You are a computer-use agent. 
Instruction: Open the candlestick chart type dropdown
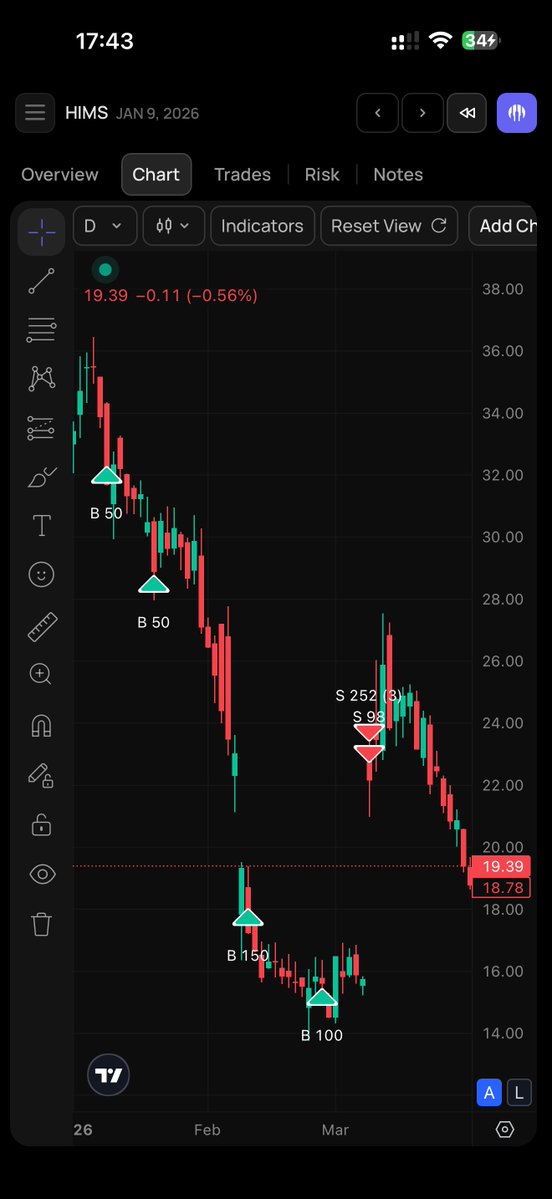174,226
